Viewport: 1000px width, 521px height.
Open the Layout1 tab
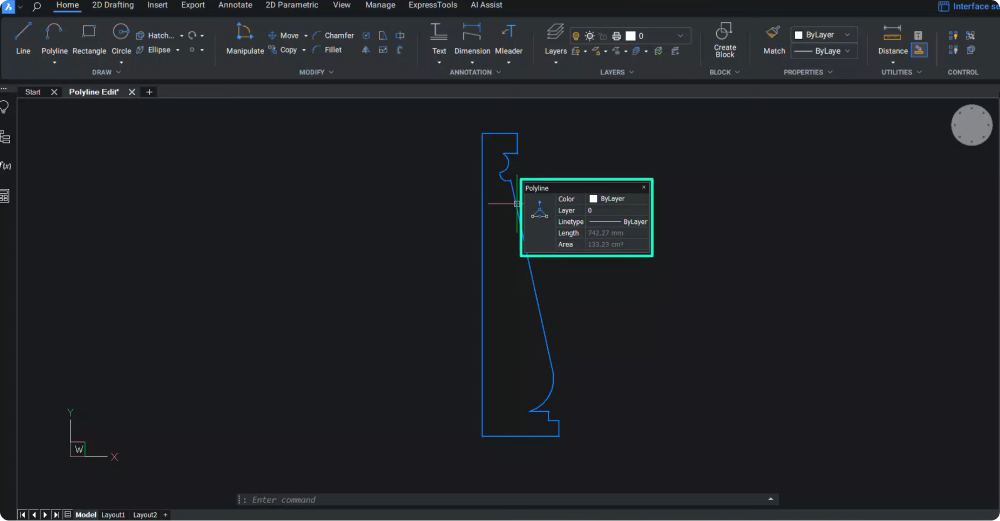point(112,515)
